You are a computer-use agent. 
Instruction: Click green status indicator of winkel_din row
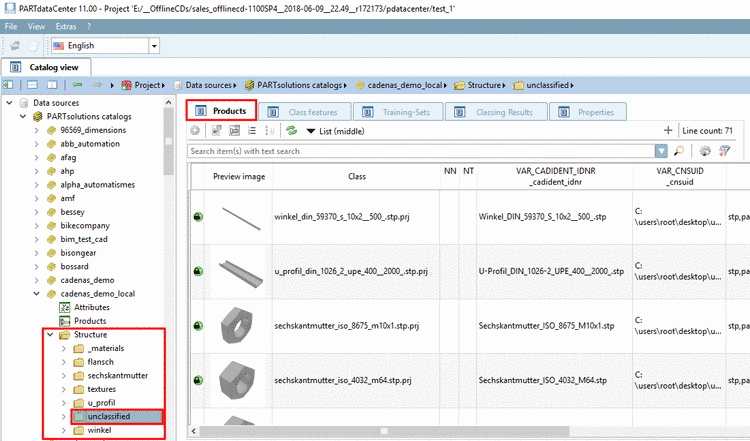[198, 217]
